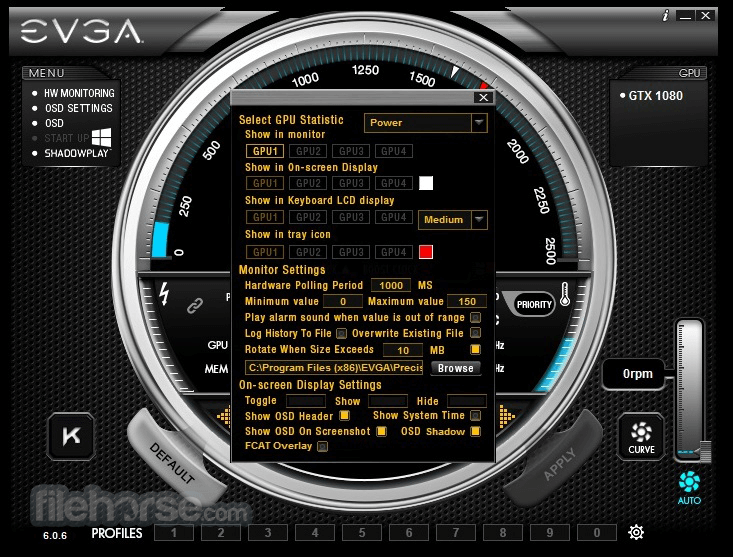The height and width of the screenshot is (557, 733).
Task: Toggle GPU1 under Show in tray icon
Action: [265, 252]
